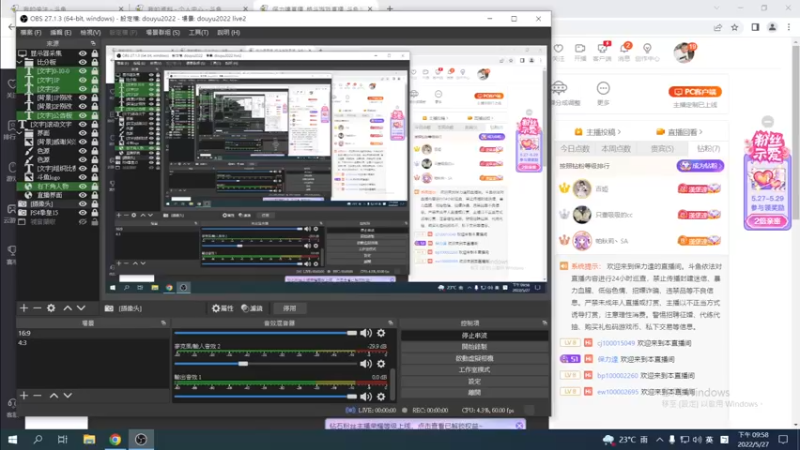Show hidden system tray icons chevron

pos(660,440)
